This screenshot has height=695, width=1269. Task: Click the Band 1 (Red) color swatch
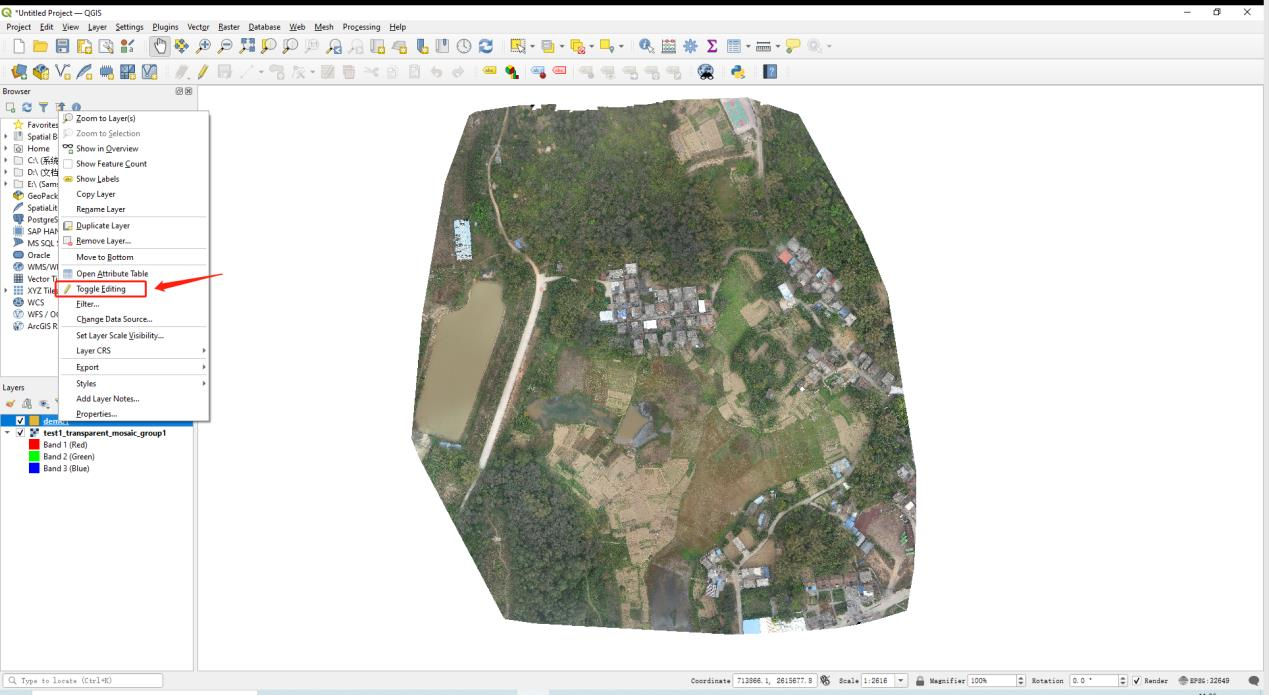35,445
